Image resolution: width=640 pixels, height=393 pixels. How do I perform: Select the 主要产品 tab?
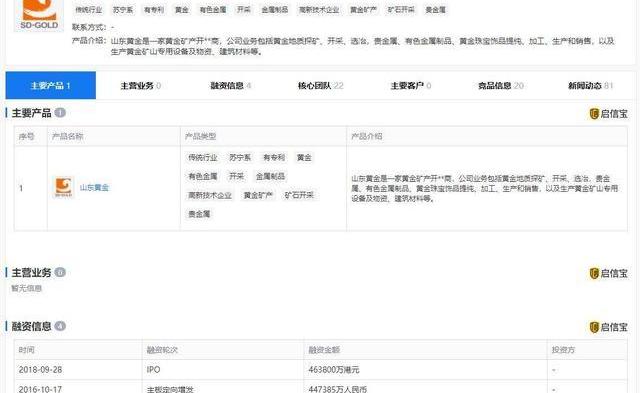[51, 86]
